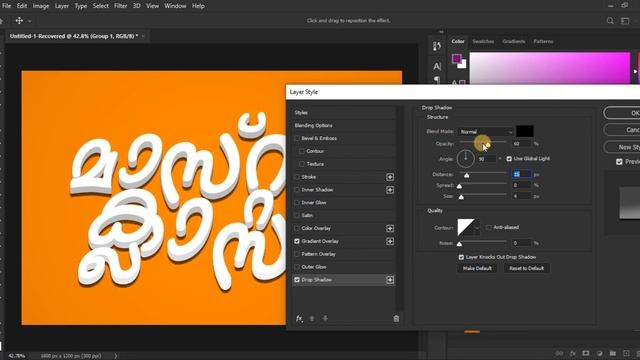
Task: Open the File menu
Action: coord(7,6)
